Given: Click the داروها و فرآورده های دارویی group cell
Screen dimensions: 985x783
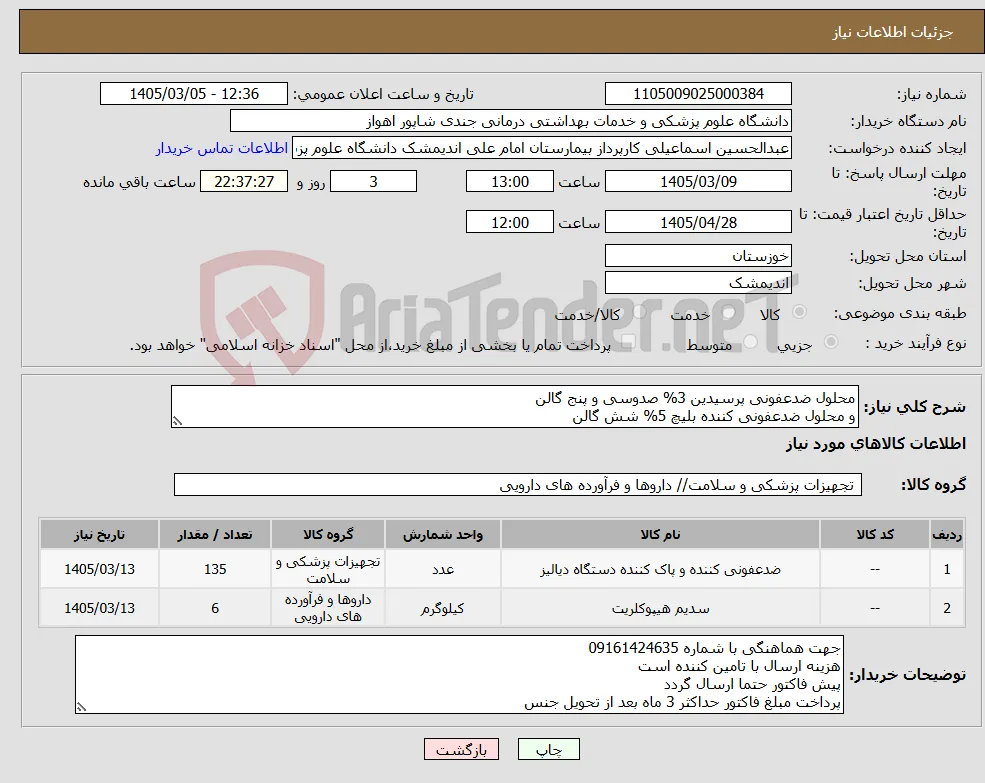Looking at the screenshot, I should click(x=328, y=608).
